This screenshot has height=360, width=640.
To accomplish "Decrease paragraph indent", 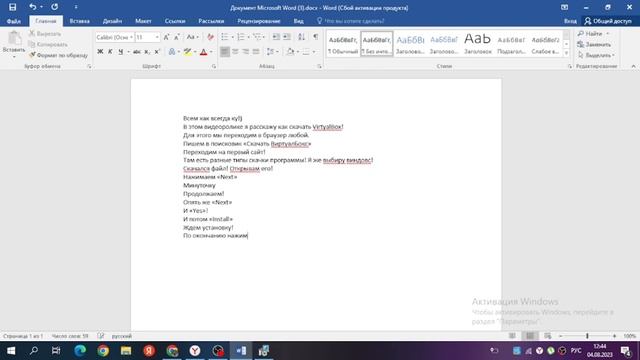I will 276,37.
